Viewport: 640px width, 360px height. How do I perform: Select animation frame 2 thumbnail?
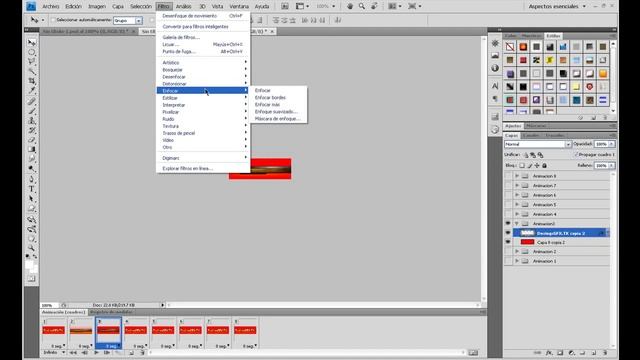[81, 331]
